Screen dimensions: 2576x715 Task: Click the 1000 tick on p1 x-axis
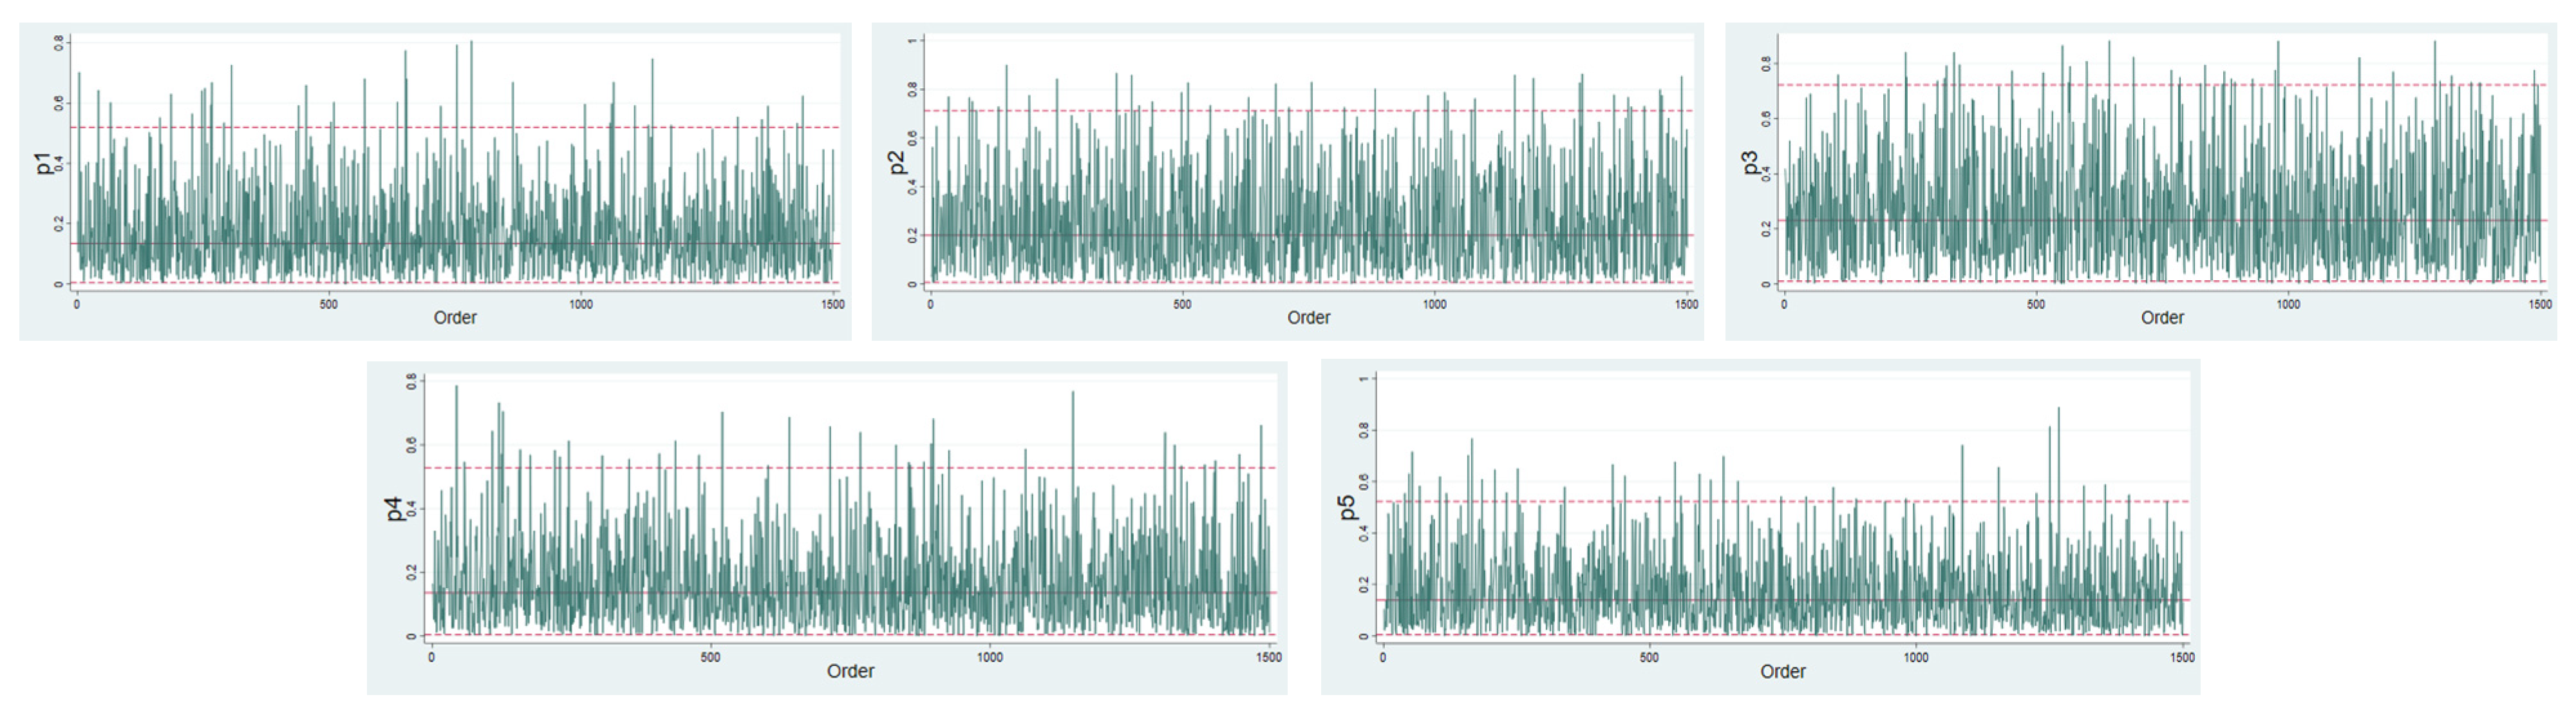580,305
